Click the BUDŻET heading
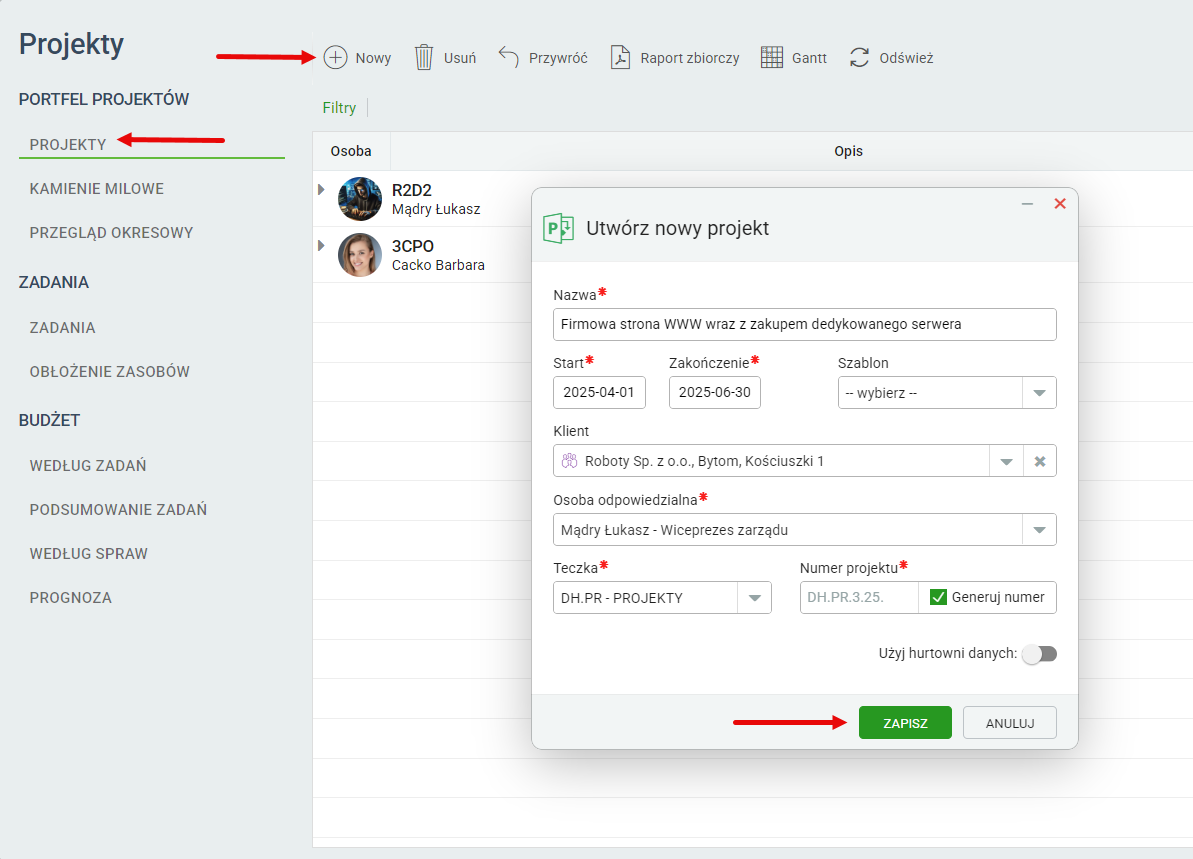This screenshot has height=859, width=1193. click(x=49, y=421)
